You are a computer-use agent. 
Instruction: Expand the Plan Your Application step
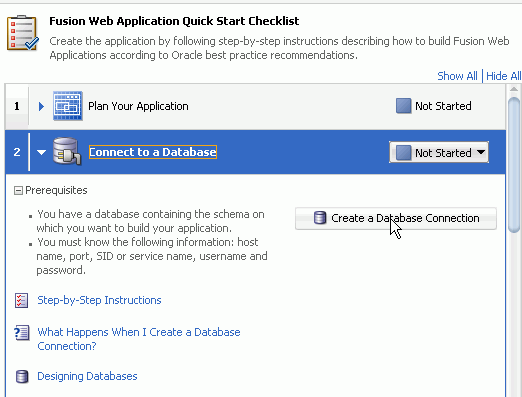pyautogui.click(x=41, y=106)
